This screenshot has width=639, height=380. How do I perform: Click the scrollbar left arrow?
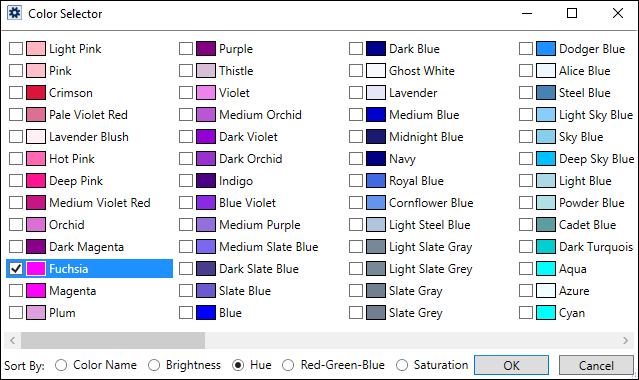[13, 340]
